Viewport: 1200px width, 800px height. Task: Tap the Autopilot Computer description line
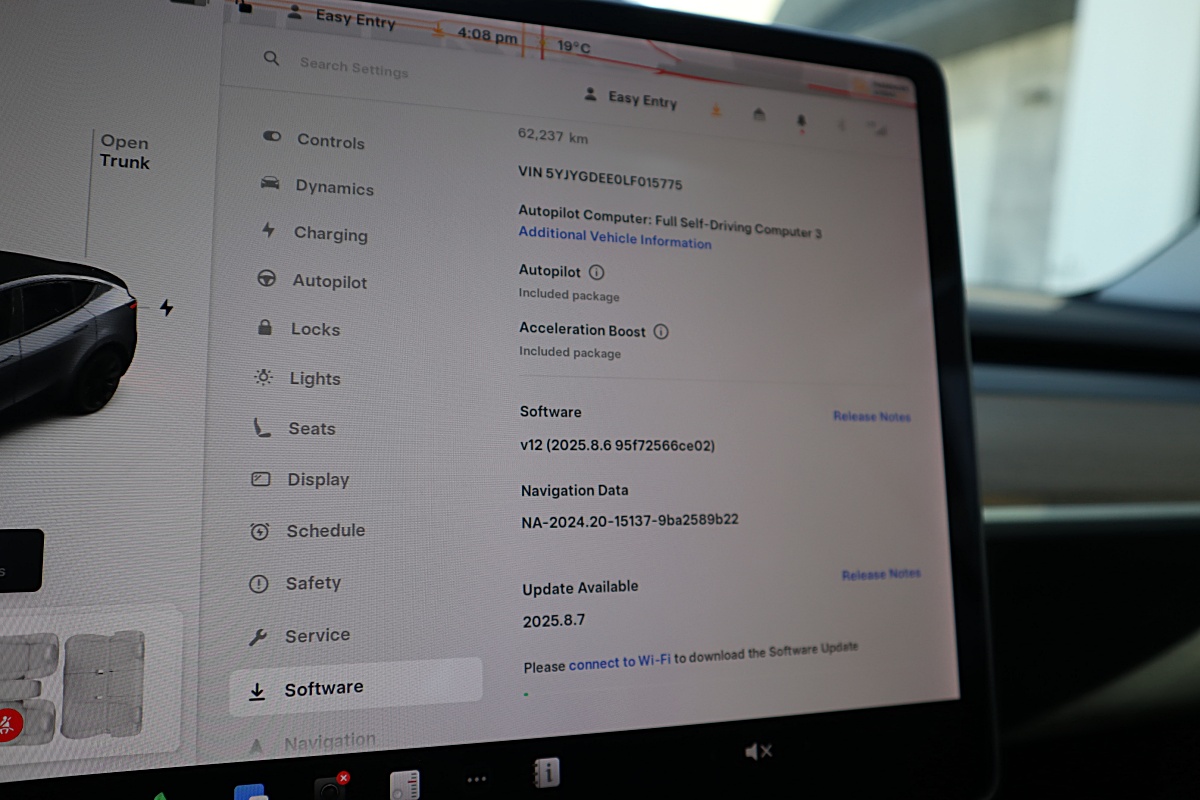[670, 221]
